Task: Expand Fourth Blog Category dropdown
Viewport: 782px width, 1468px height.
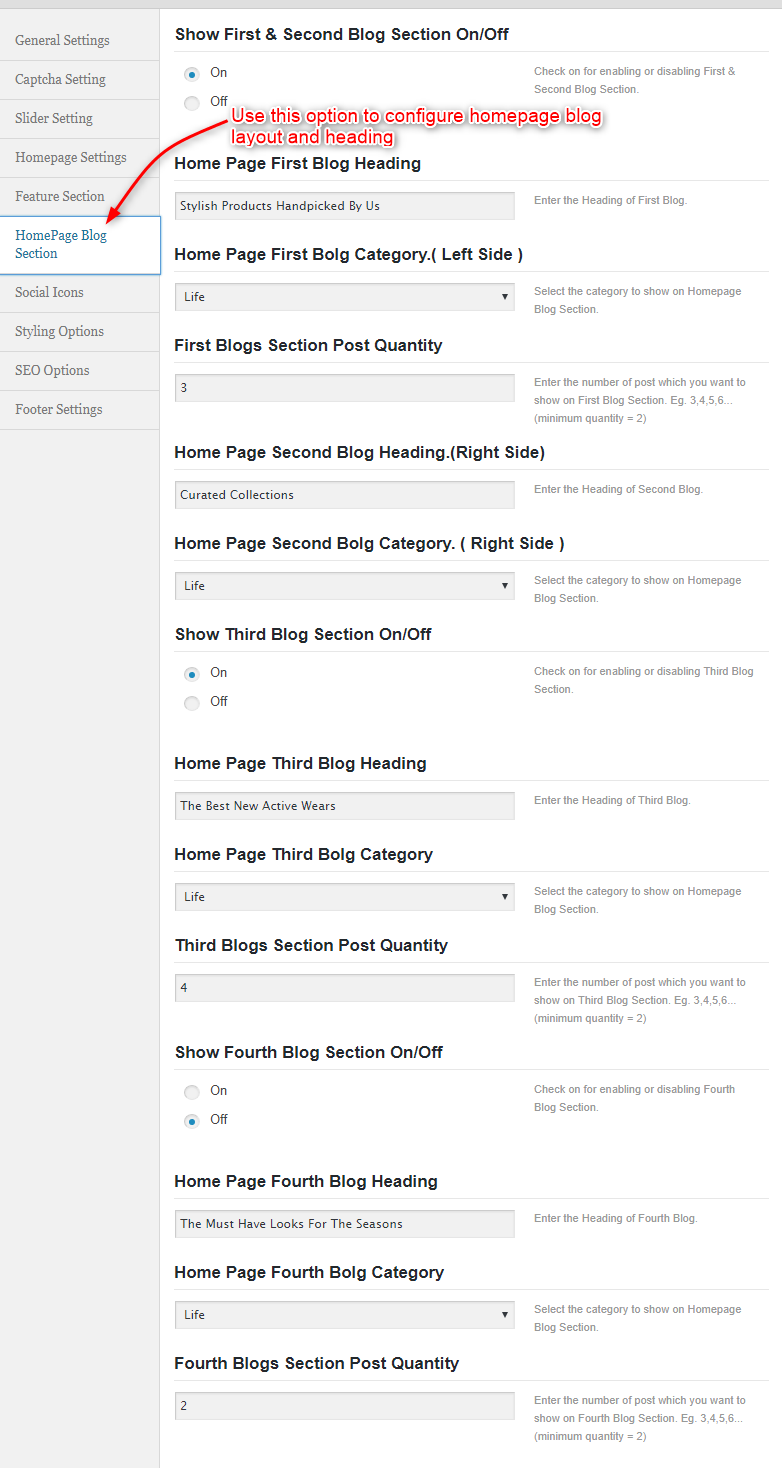Action: click(345, 1315)
